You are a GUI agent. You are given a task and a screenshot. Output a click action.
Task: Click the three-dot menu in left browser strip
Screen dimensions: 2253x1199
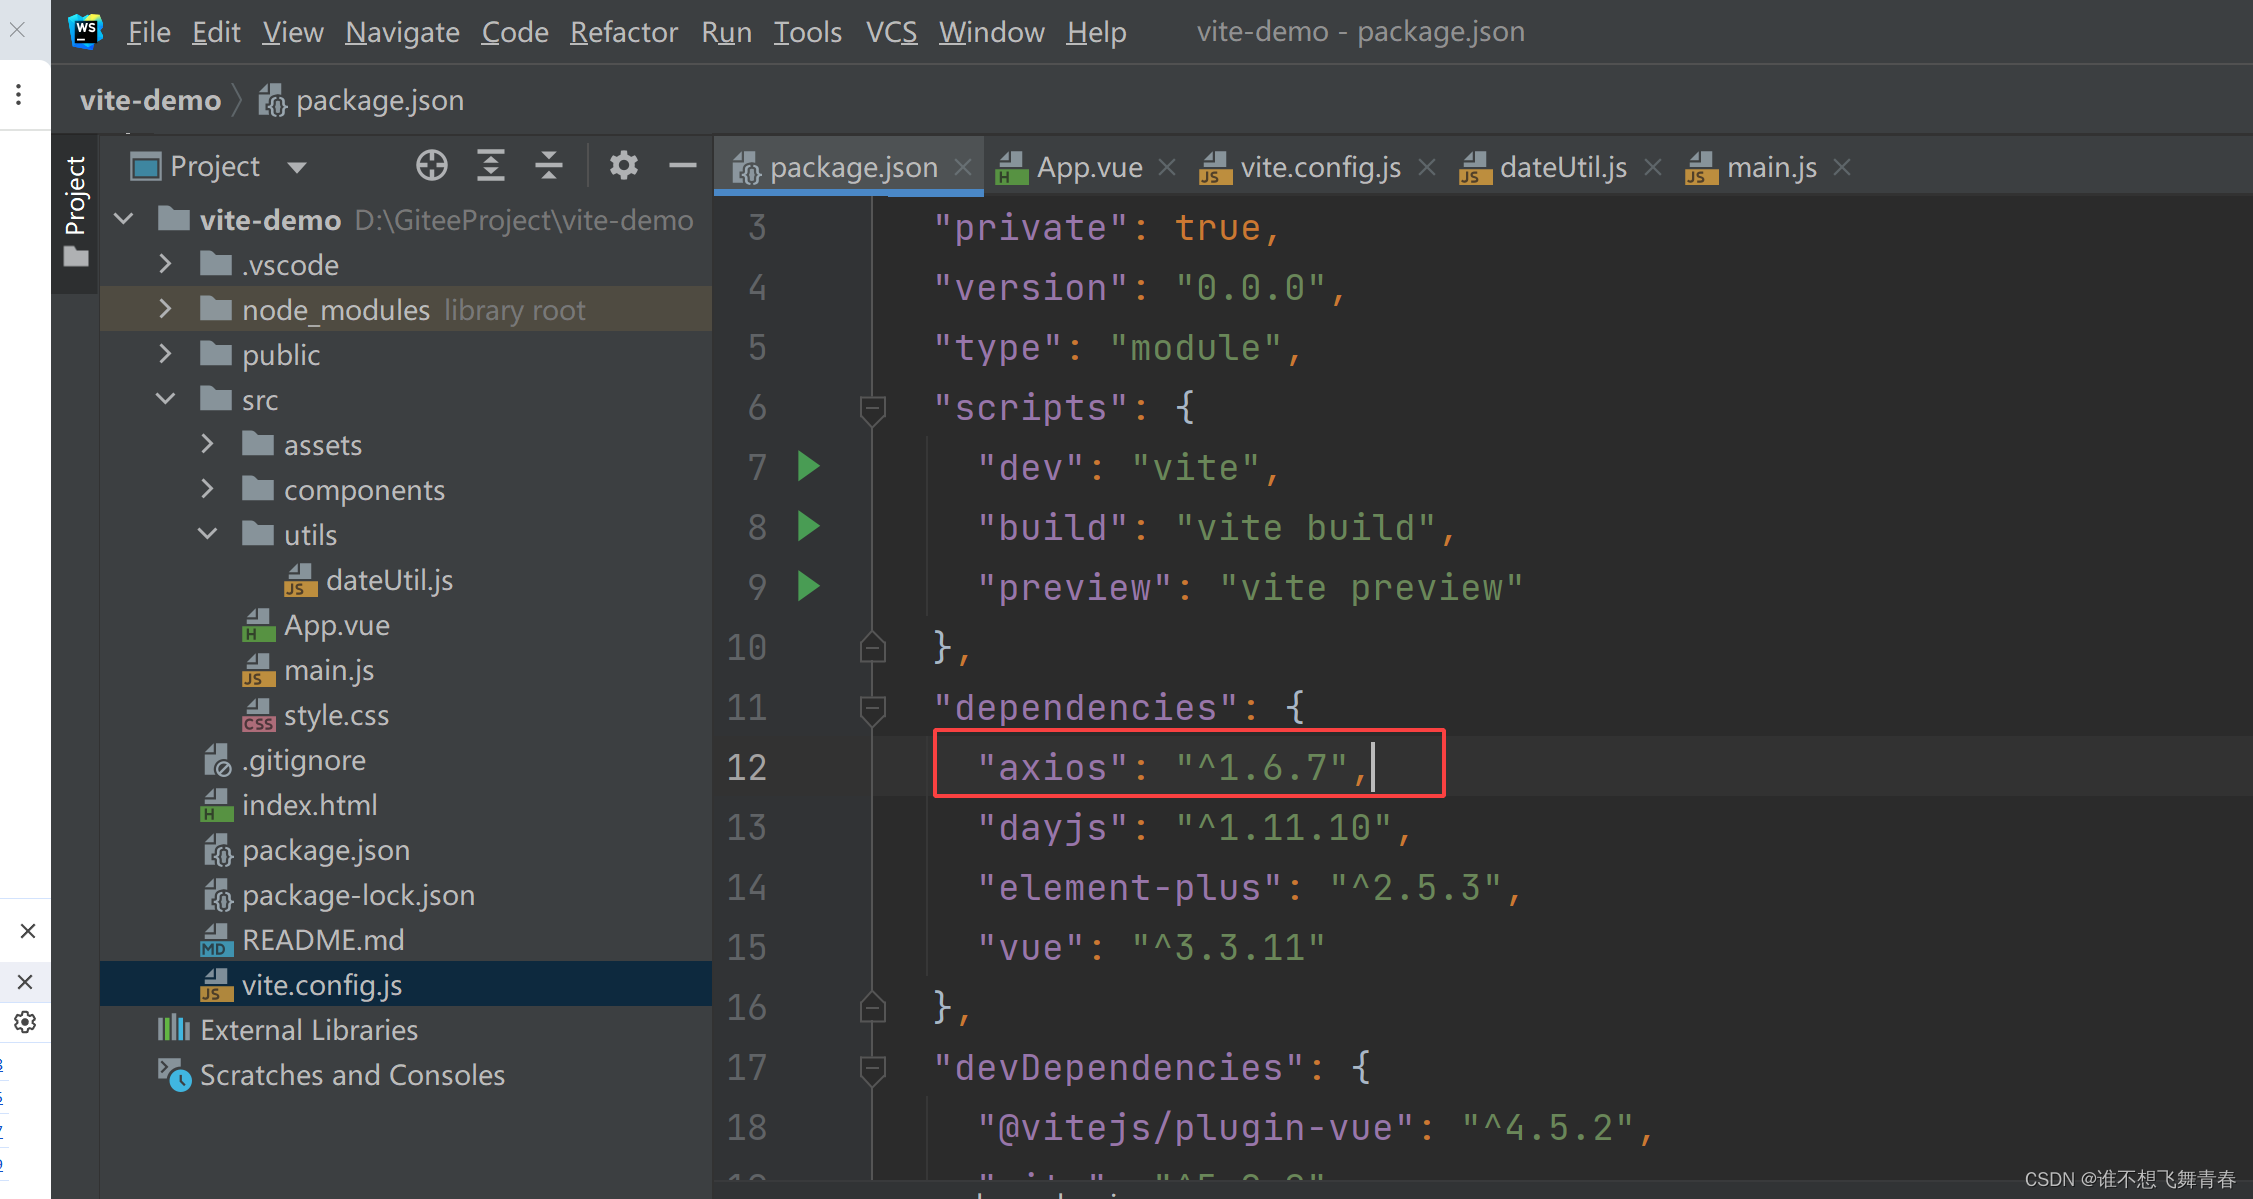tap(18, 95)
